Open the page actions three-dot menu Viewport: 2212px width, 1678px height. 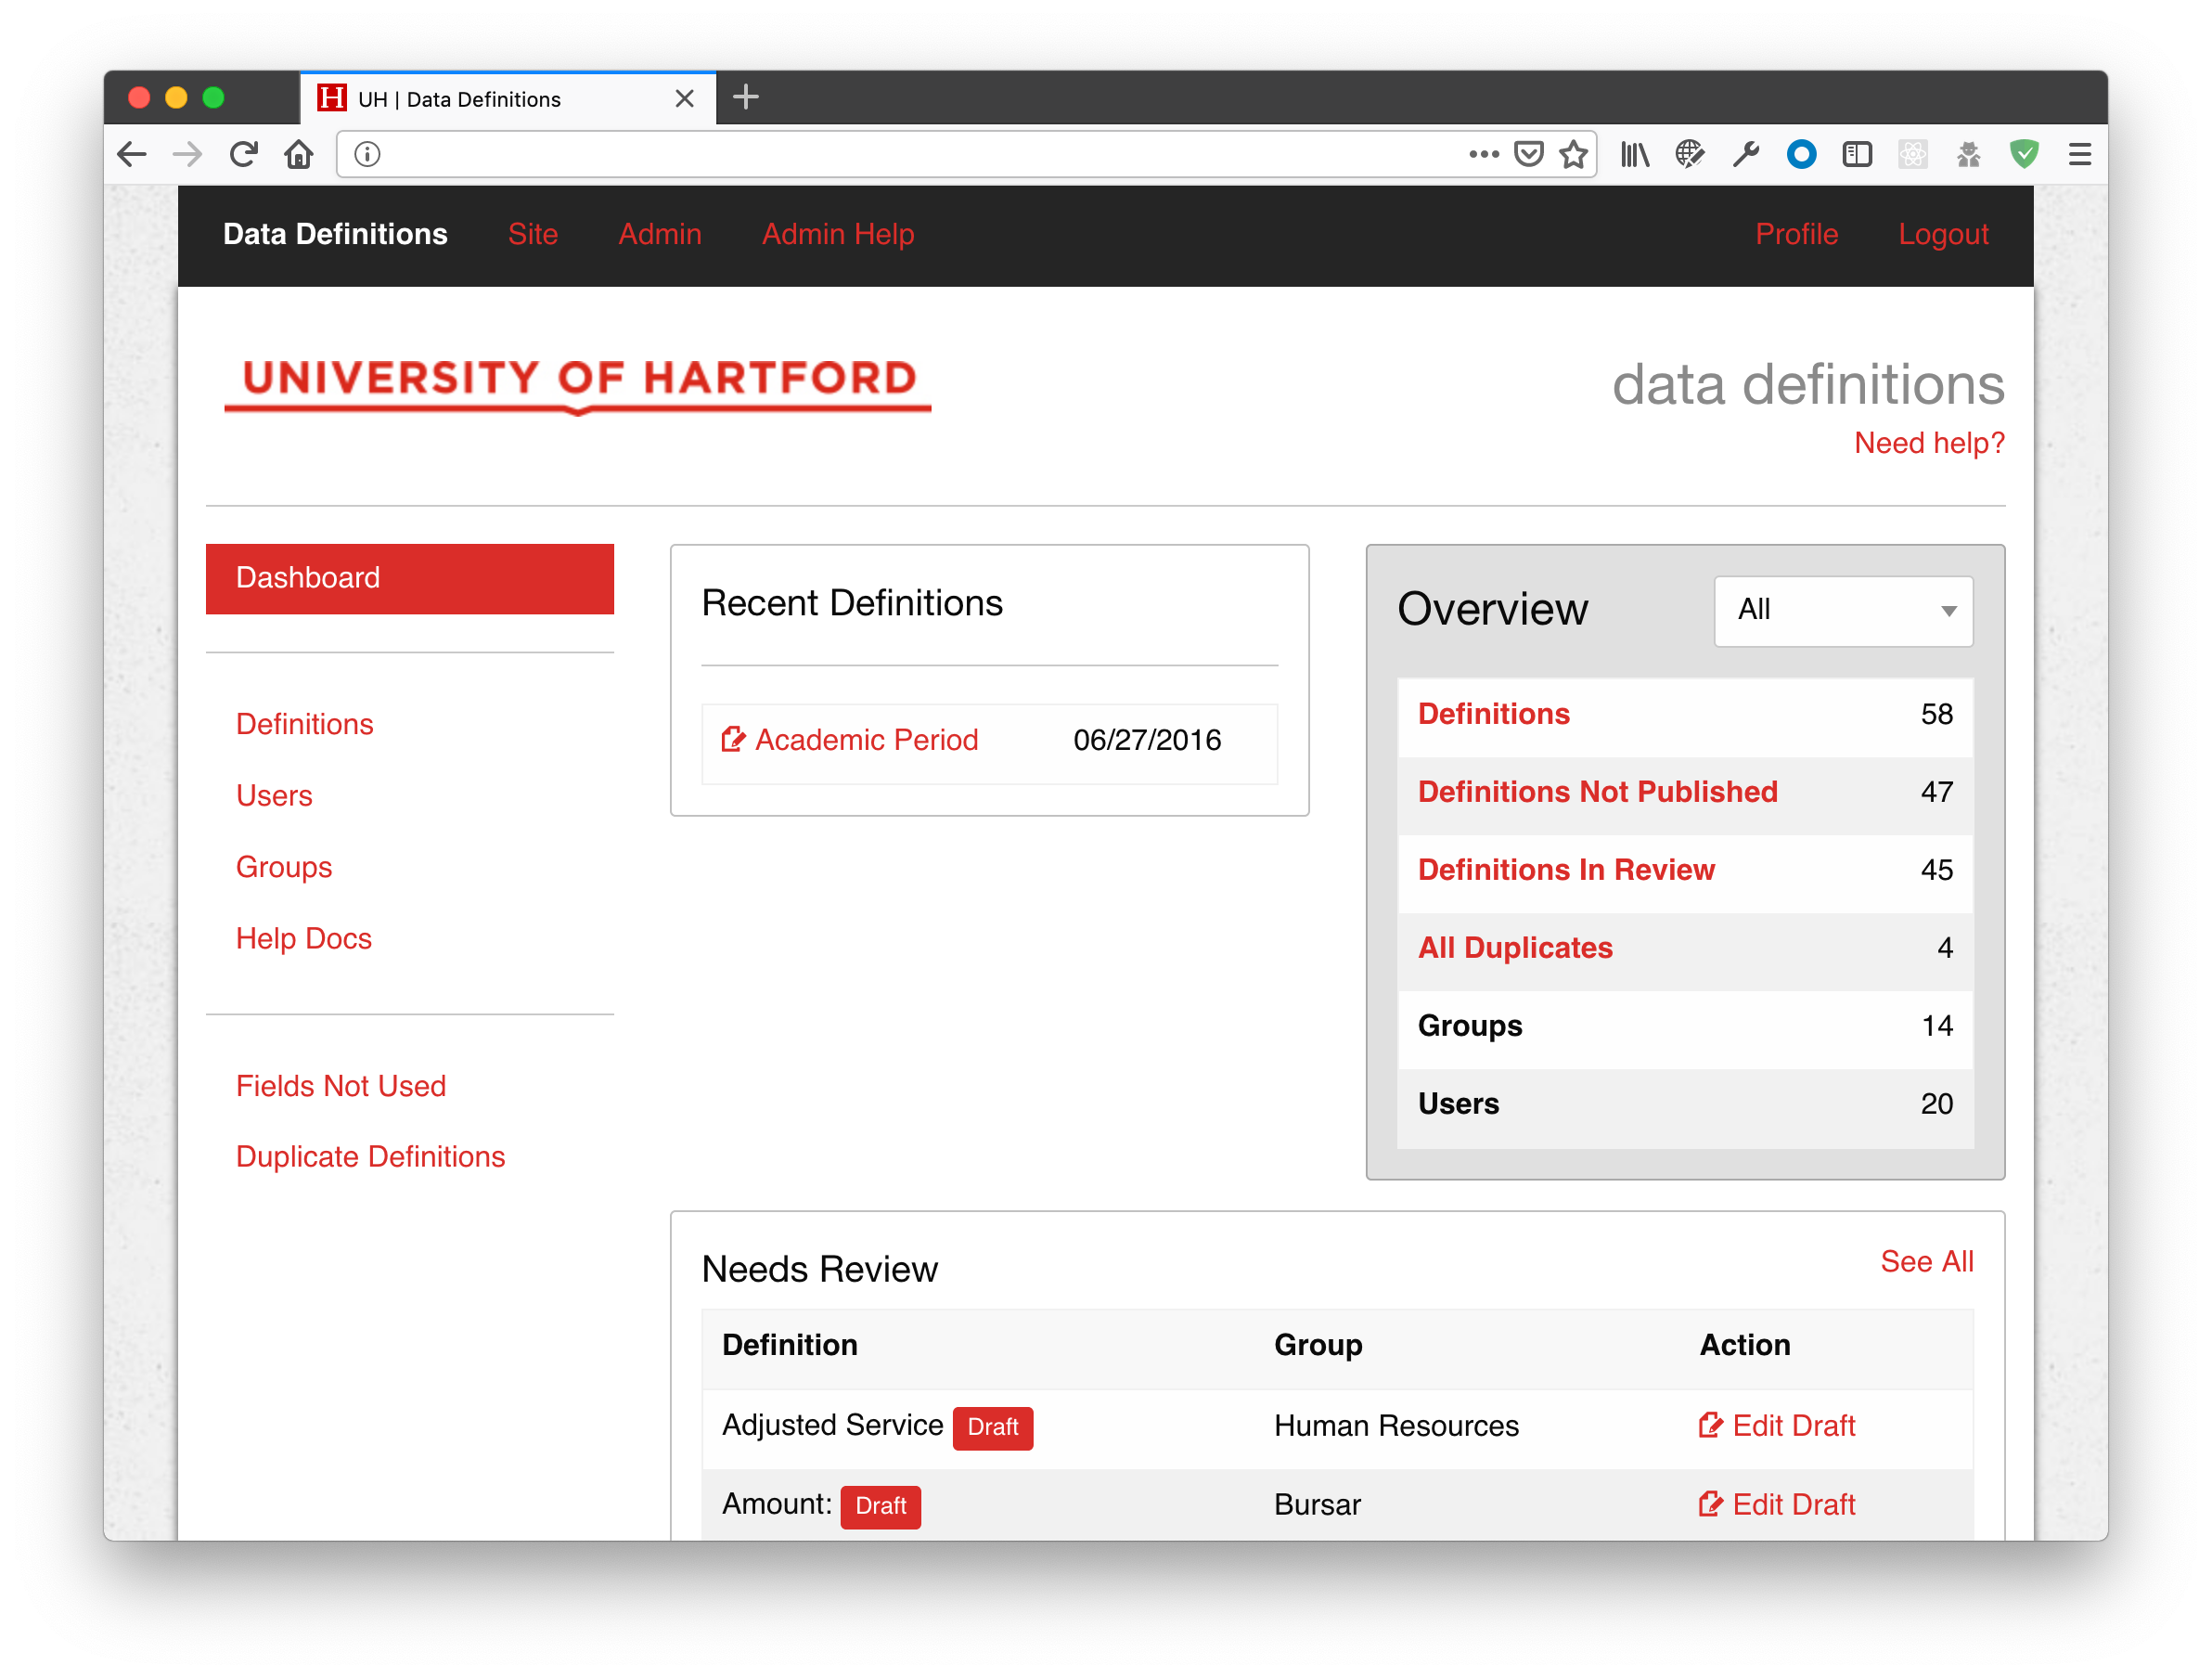point(1483,155)
